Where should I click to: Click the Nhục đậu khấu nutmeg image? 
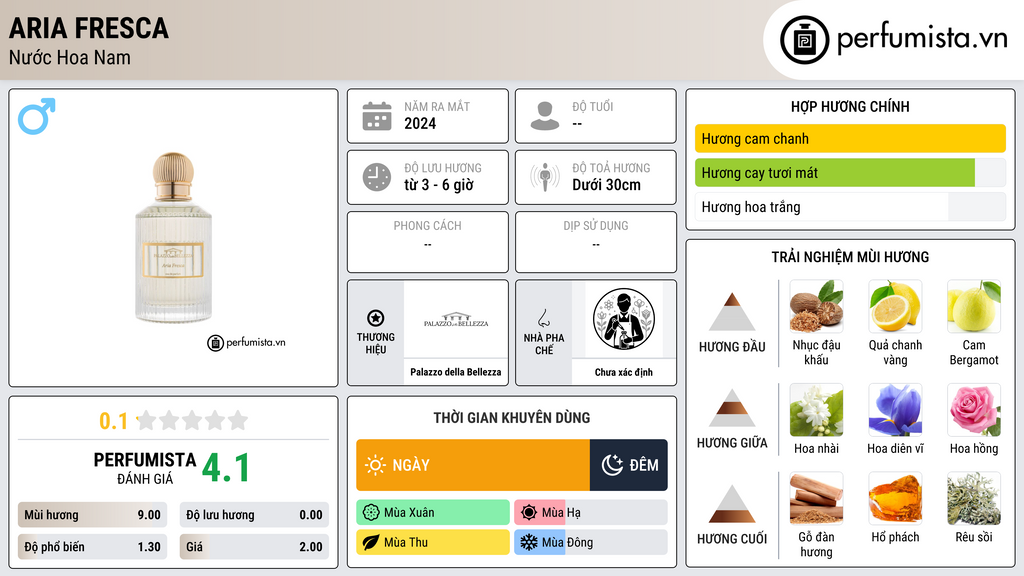pos(816,306)
